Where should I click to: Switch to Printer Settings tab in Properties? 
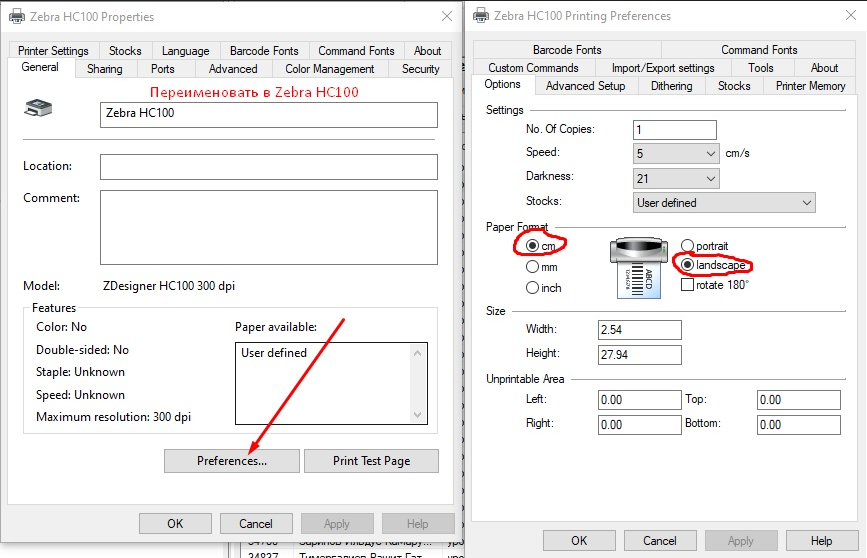click(53, 51)
